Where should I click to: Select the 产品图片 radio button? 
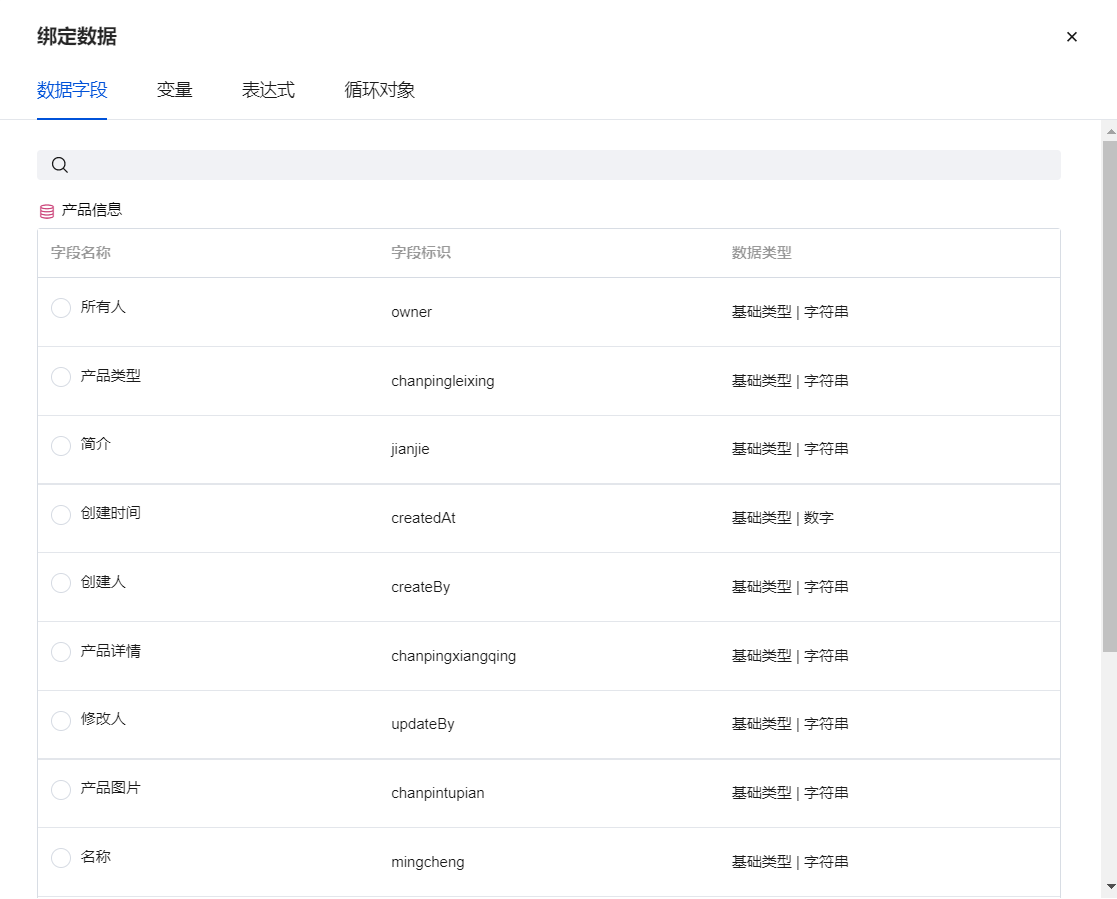tap(61, 789)
